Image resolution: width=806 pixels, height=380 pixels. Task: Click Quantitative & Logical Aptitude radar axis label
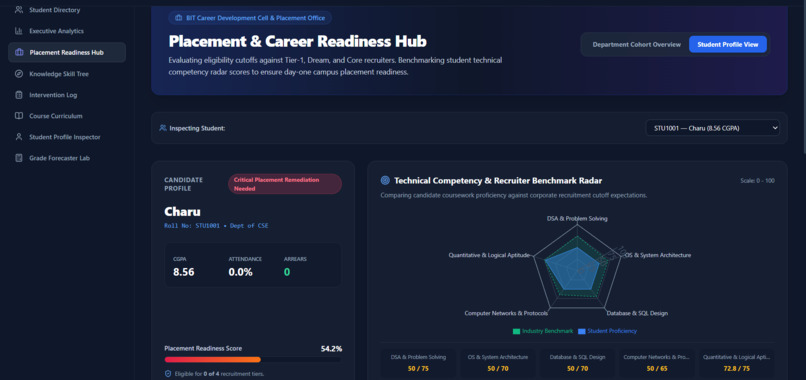click(x=489, y=255)
